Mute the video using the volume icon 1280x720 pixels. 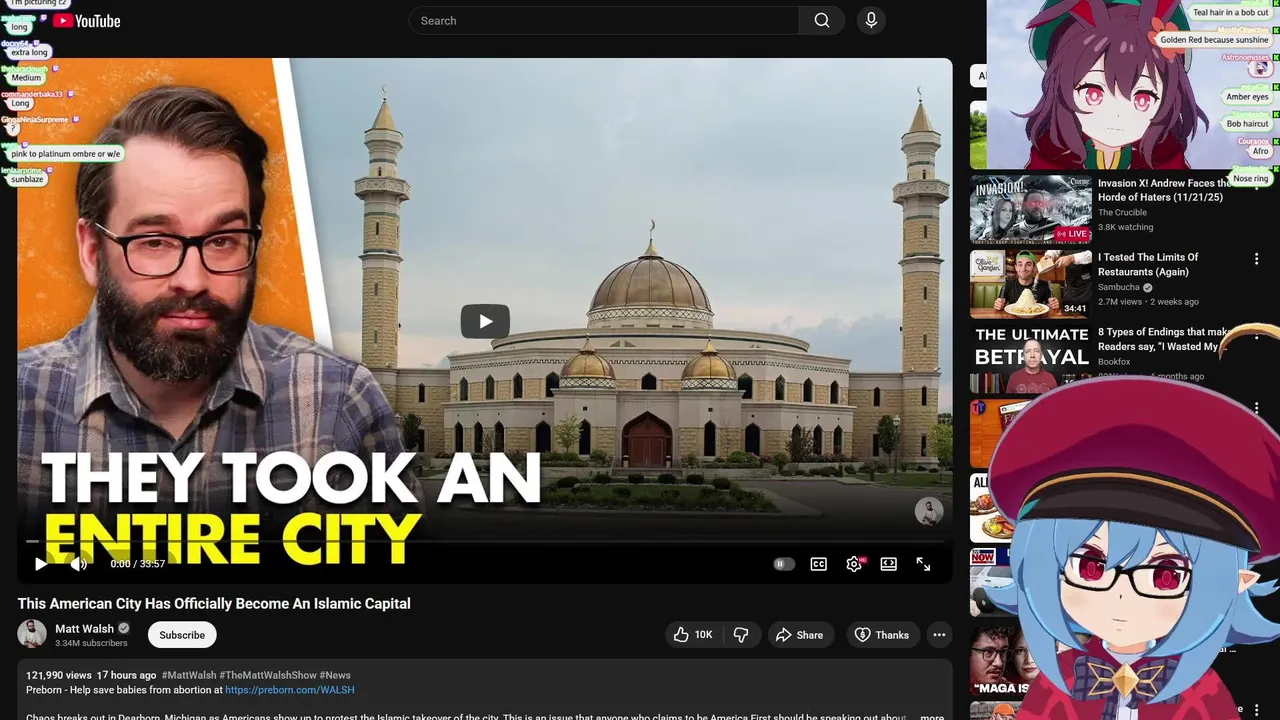pos(79,564)
